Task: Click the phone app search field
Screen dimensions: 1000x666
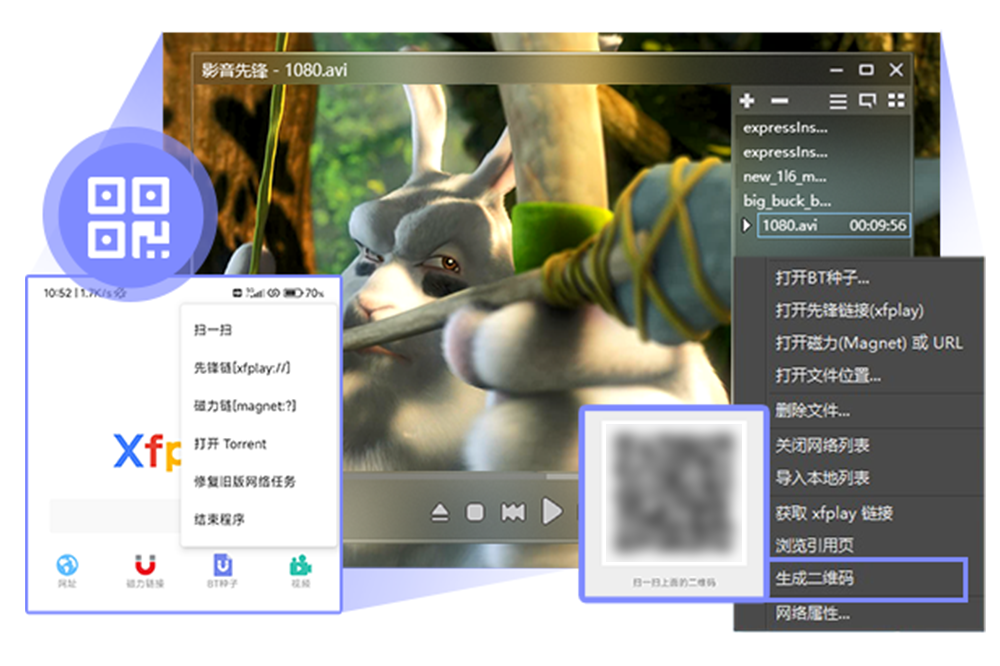Action: tap(116, 515)
